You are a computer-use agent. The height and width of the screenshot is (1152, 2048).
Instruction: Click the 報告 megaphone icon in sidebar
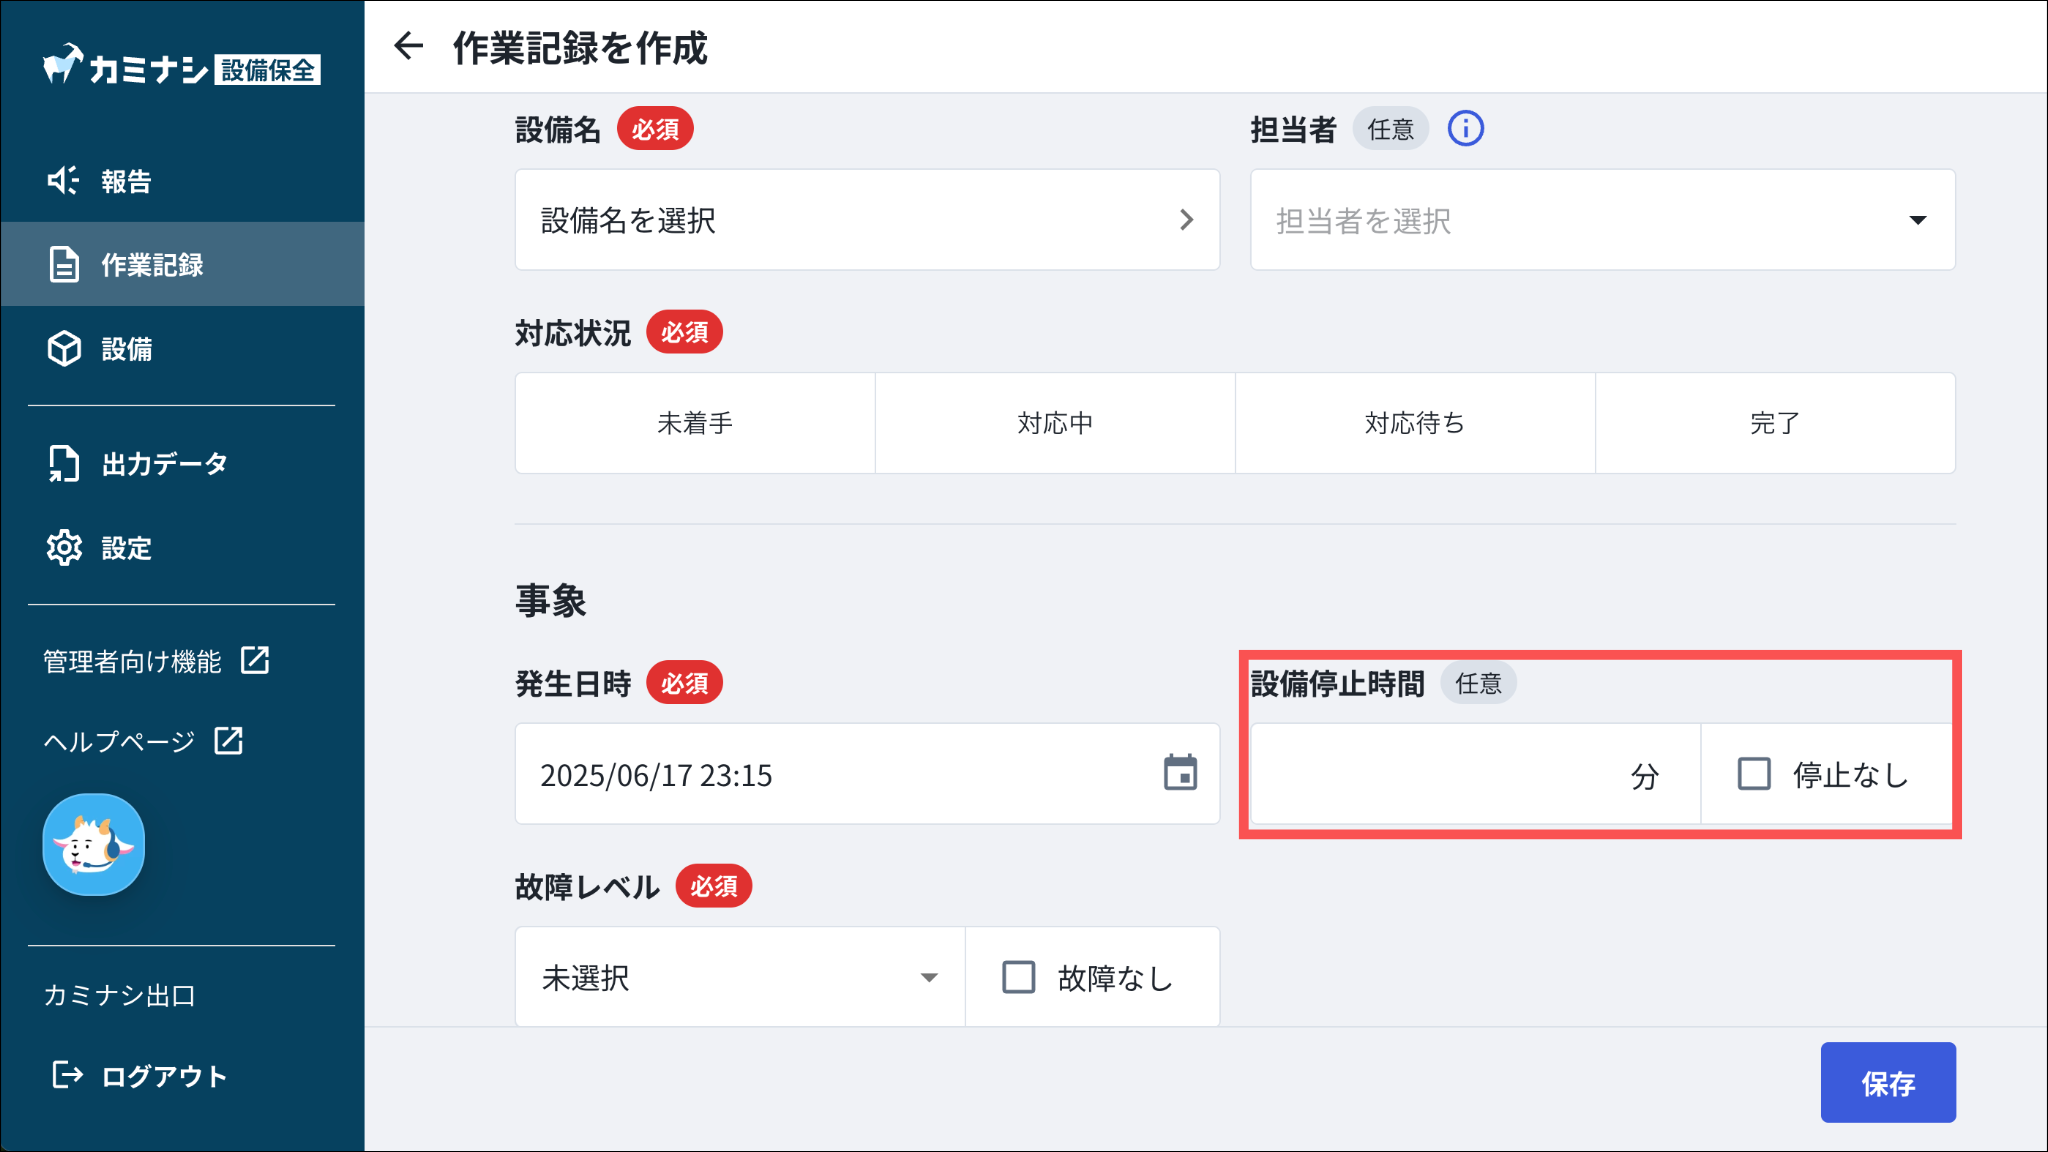click(x=64, y=181)
